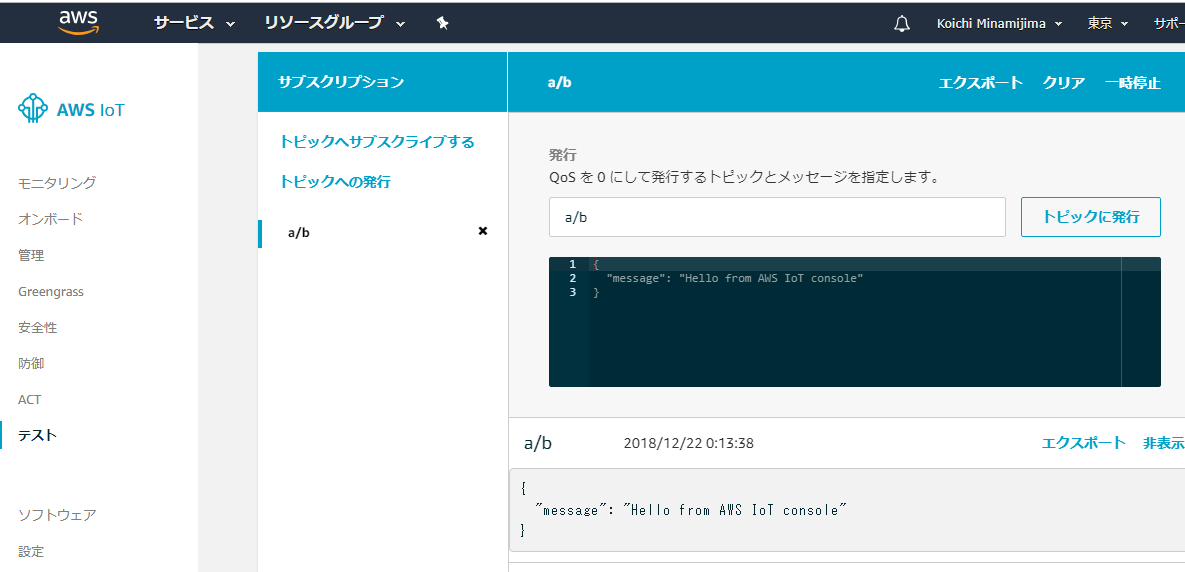Click the AWS IoT logo in the sidebar

coord(71,110)
